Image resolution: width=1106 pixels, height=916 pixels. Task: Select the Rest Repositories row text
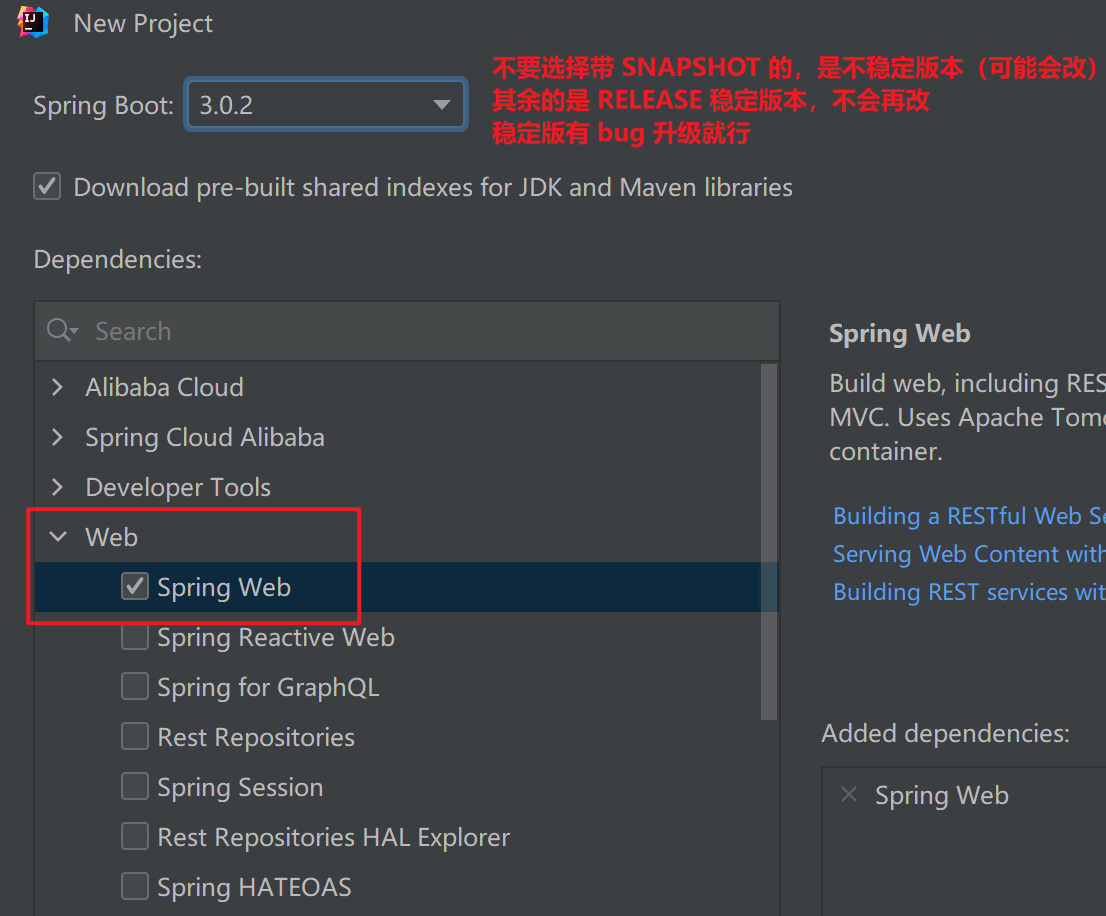click(x=256, y=738)
